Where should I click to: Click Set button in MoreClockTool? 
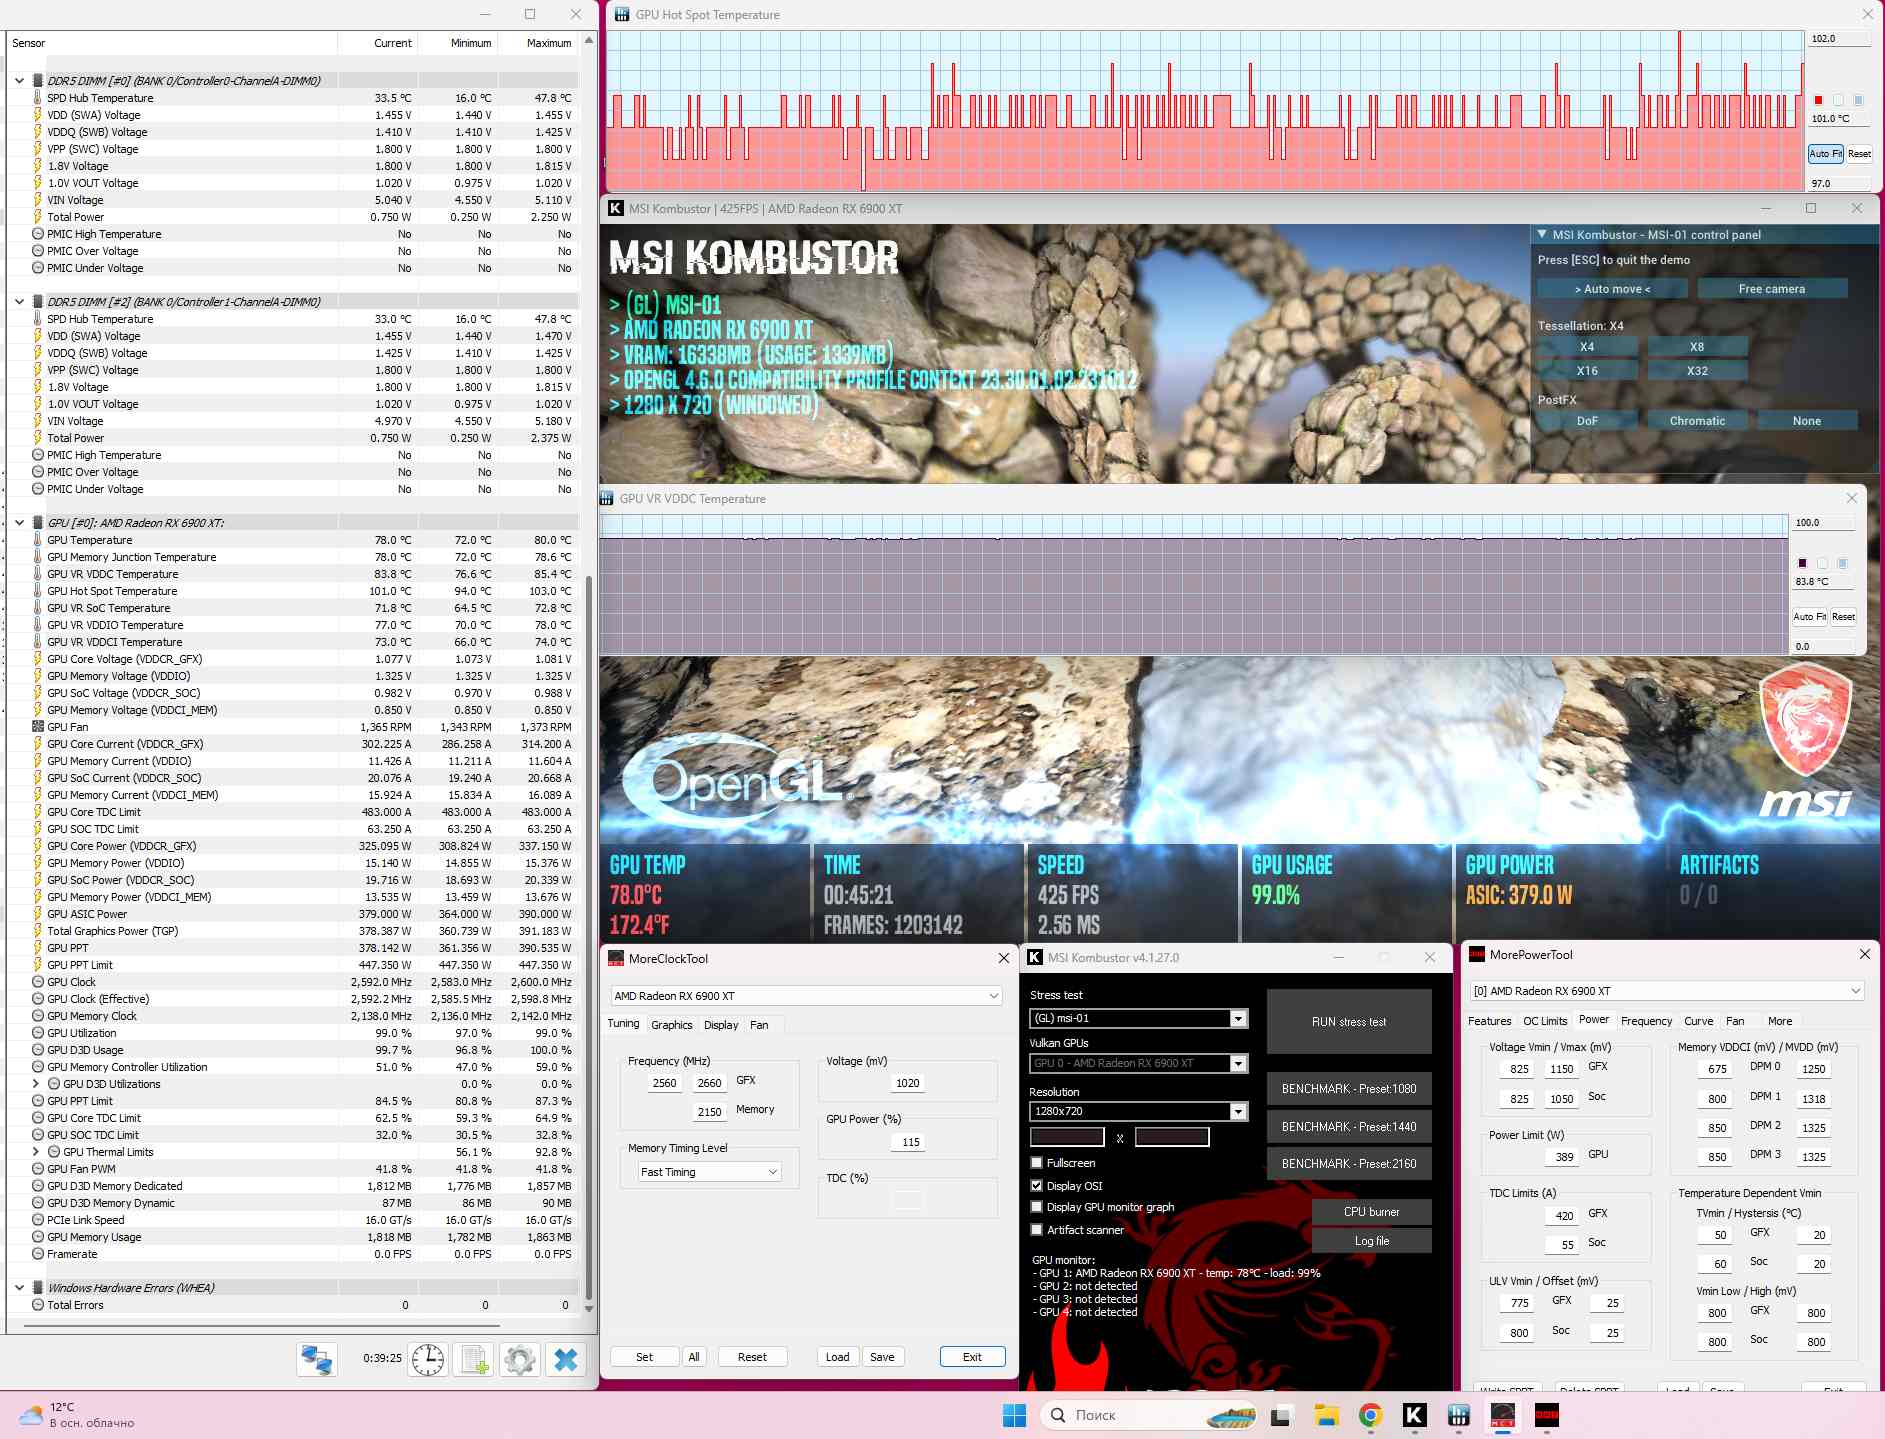644,1357
